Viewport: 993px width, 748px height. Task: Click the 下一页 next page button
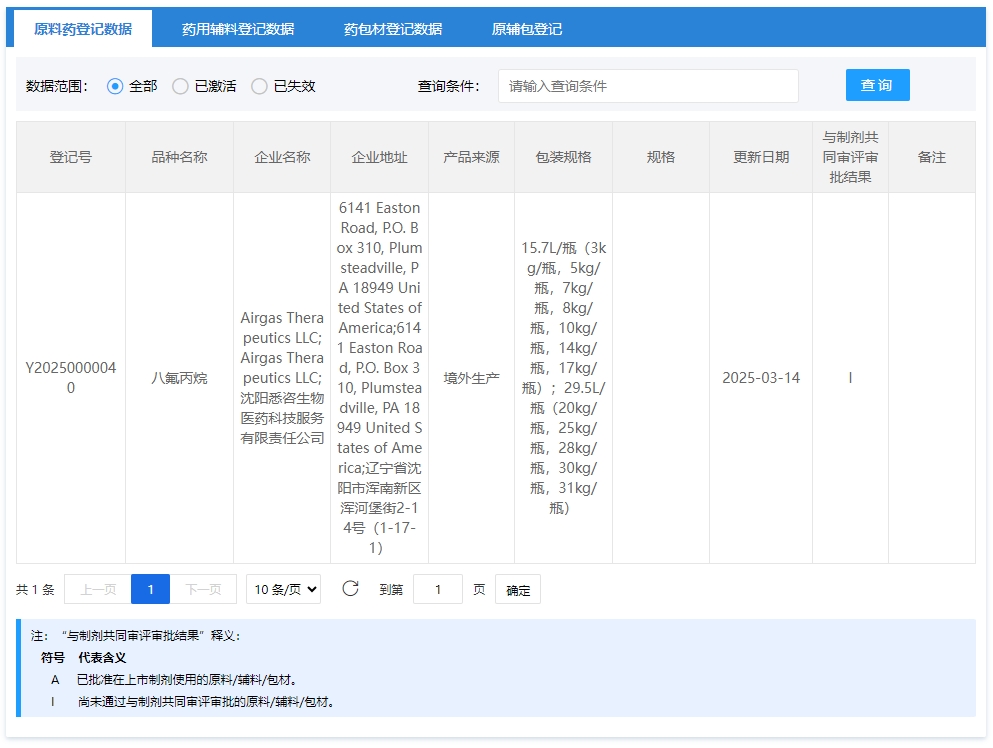coord(203,590)
